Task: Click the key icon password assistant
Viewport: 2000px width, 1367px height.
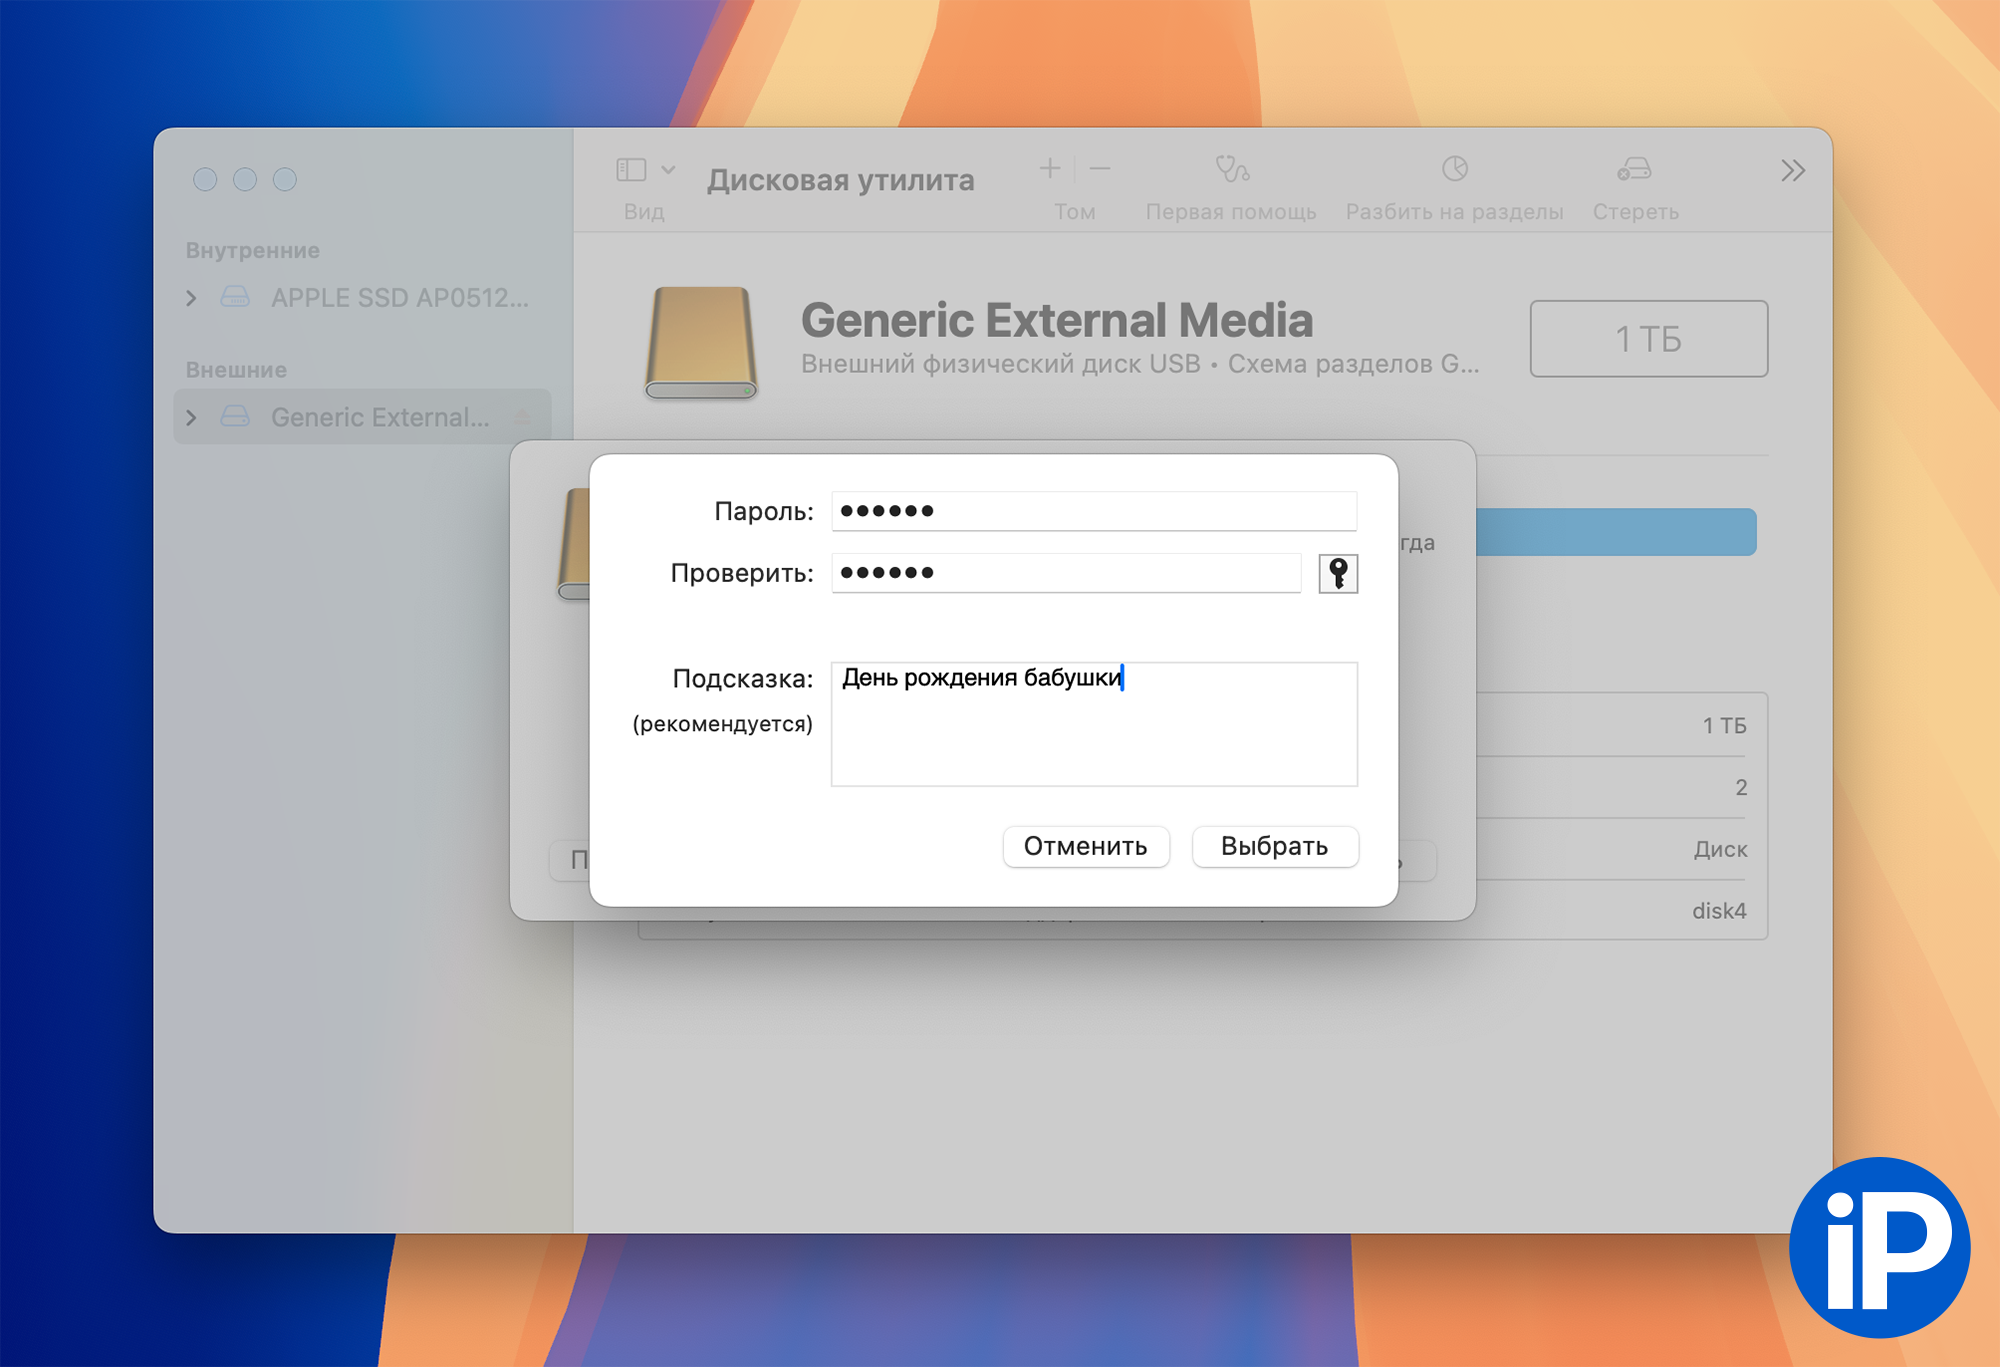Action: pos(1337,573)
